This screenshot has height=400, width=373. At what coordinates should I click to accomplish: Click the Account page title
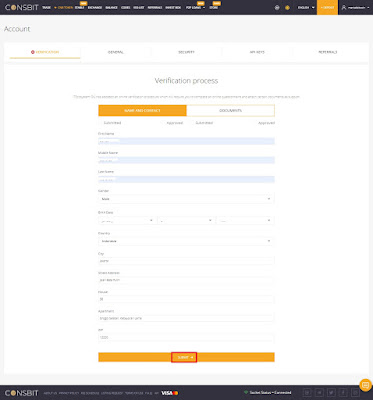[17, 29]
